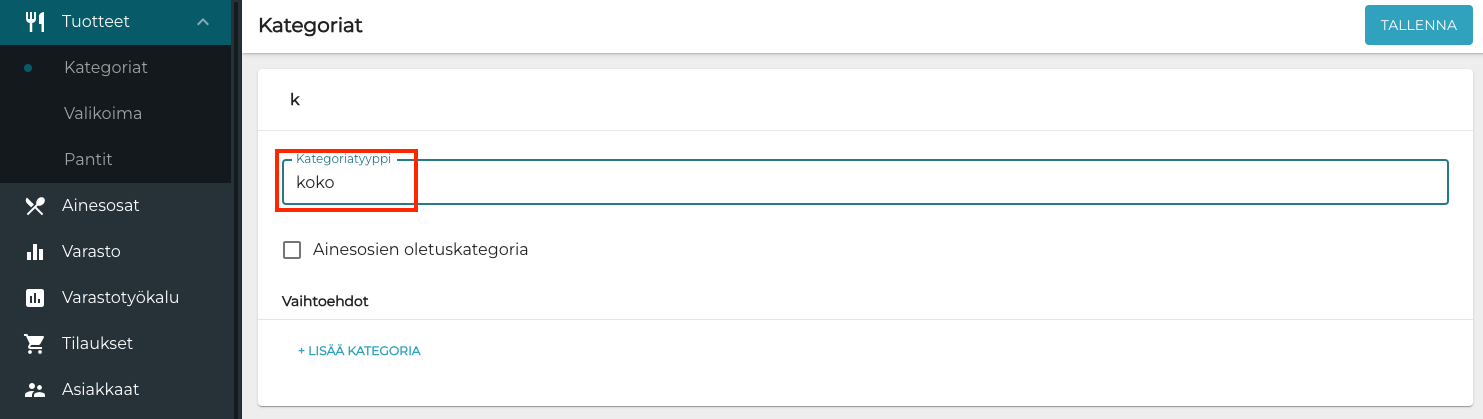Navigate to Varasto section

(x=91, y=252)
